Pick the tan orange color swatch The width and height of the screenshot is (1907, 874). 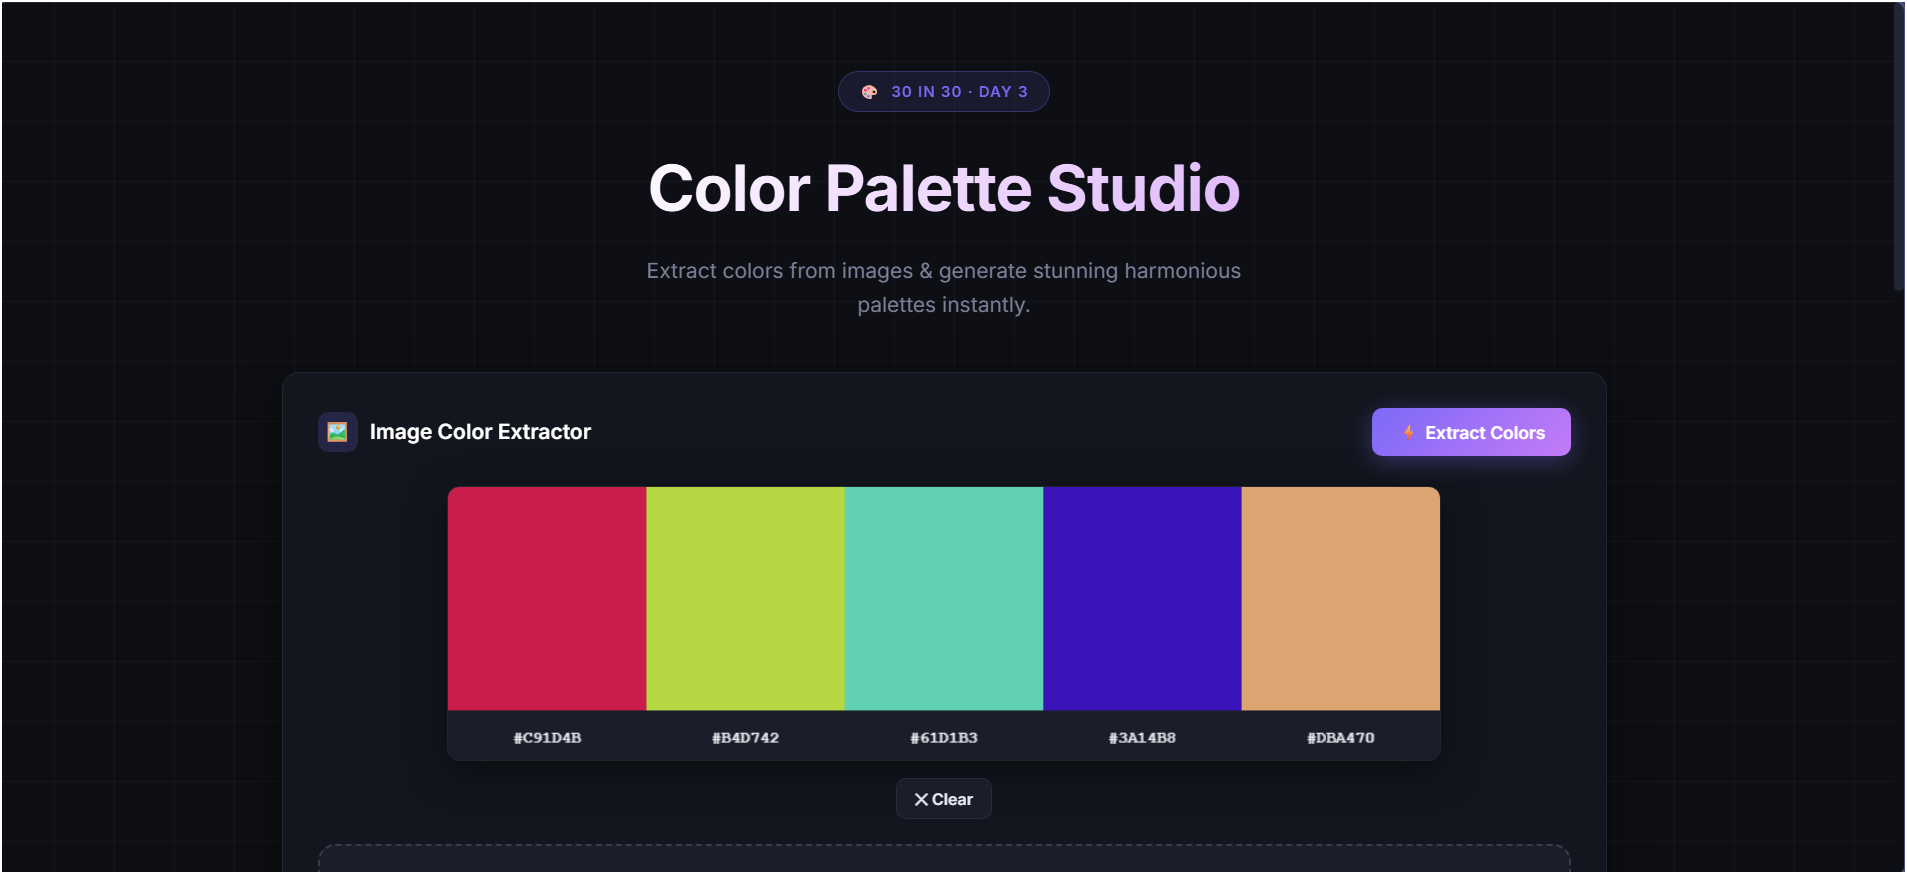pos(1341,599)
